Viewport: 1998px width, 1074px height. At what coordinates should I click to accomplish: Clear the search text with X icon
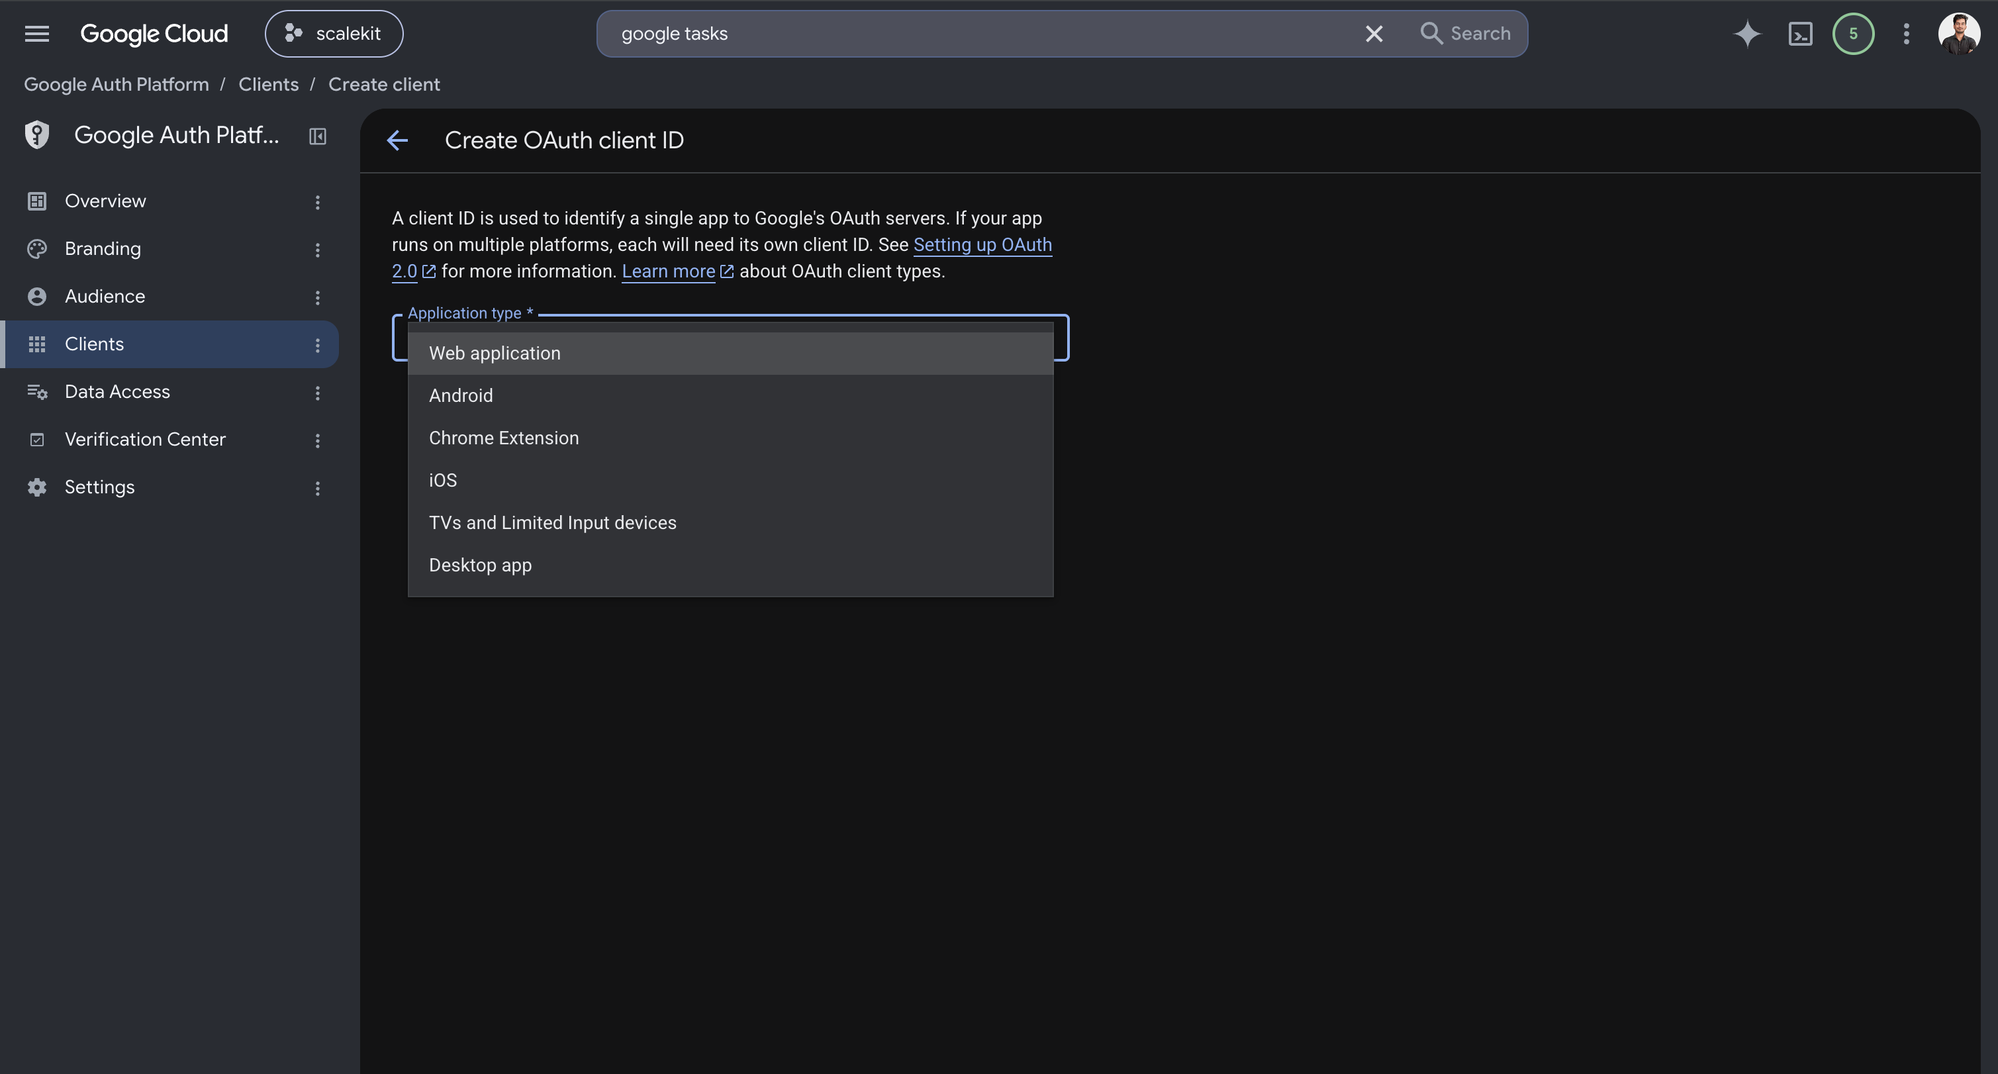pos(1374,34)
